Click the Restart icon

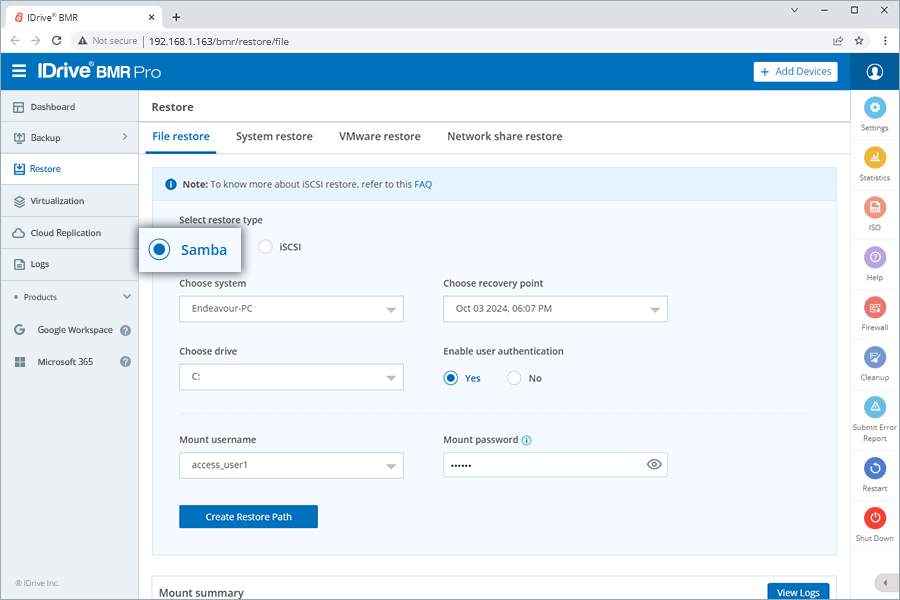click(x=874, y=468)
